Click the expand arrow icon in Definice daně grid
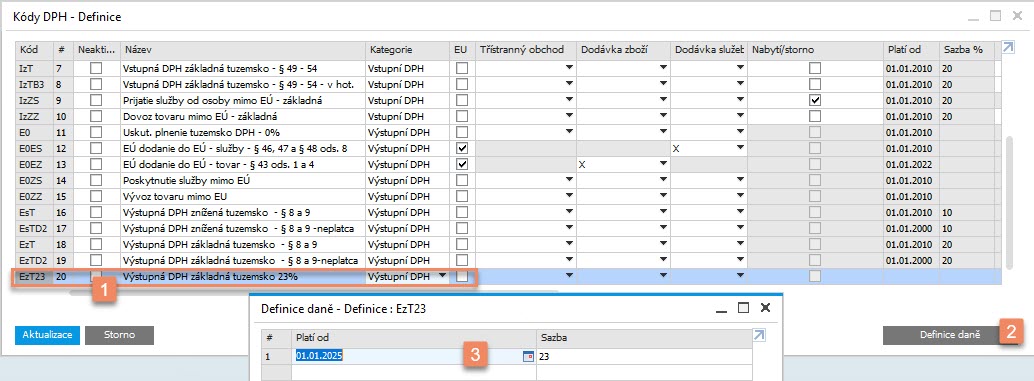1034x381 pixels. 760,336
